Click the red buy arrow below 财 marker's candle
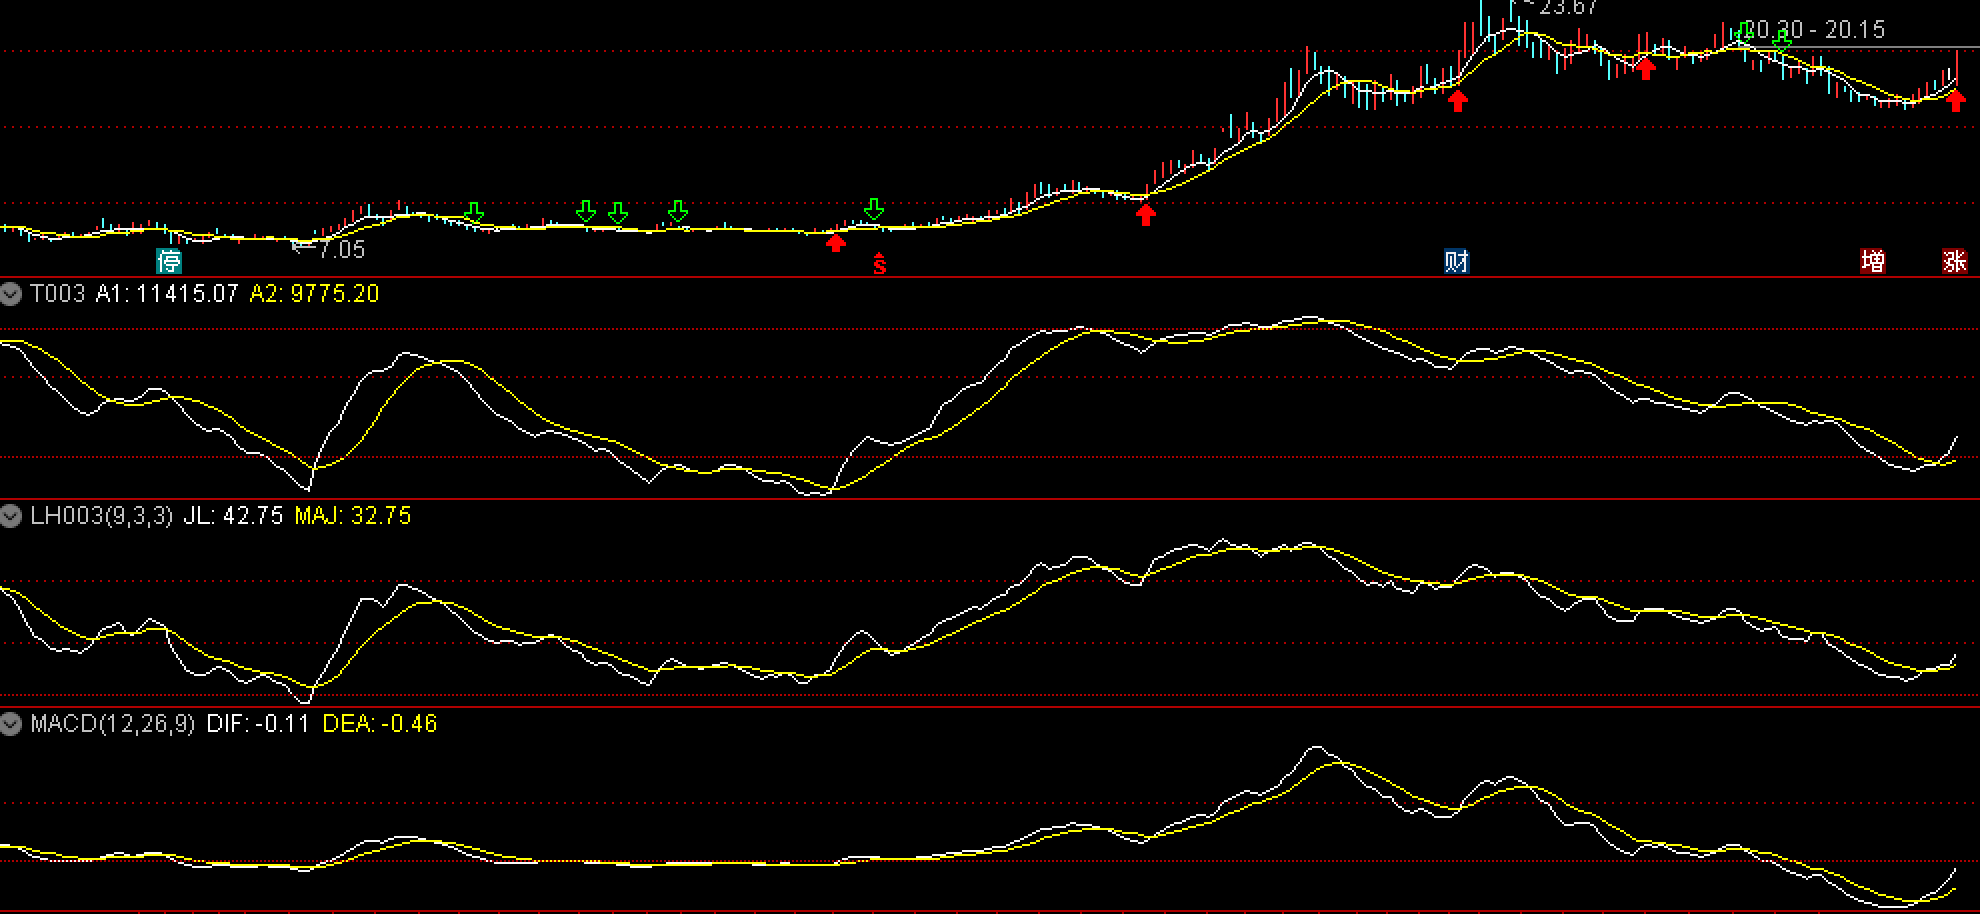 1458,100
